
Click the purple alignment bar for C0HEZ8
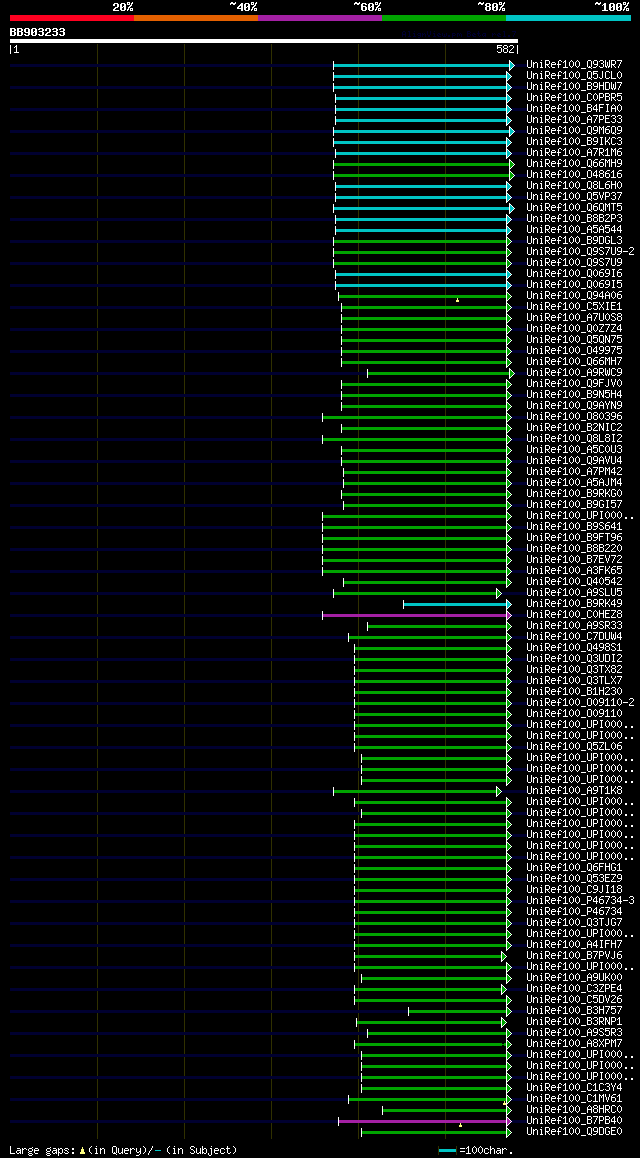point(416,615)
